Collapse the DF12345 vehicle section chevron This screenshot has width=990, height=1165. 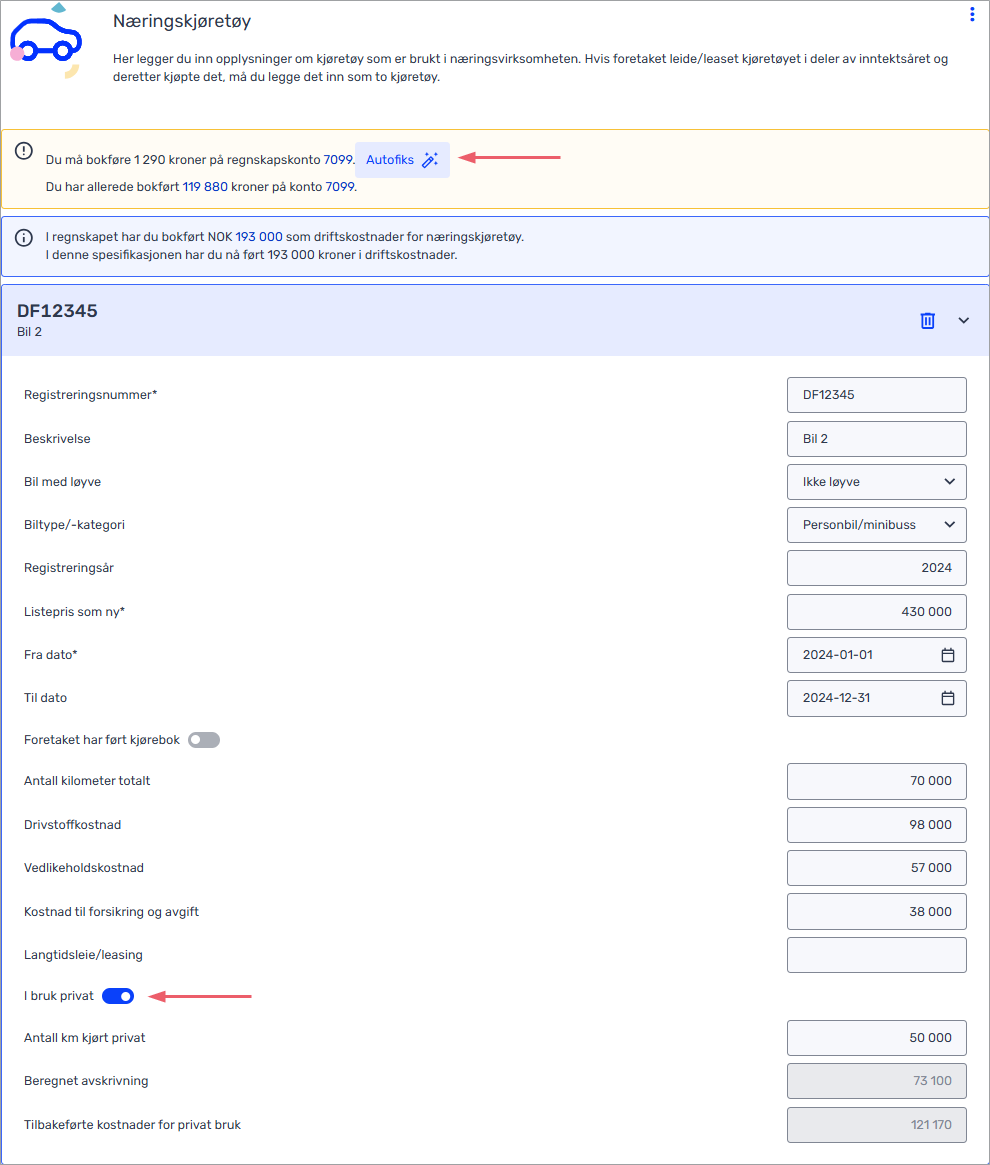[x=963, y=320]
